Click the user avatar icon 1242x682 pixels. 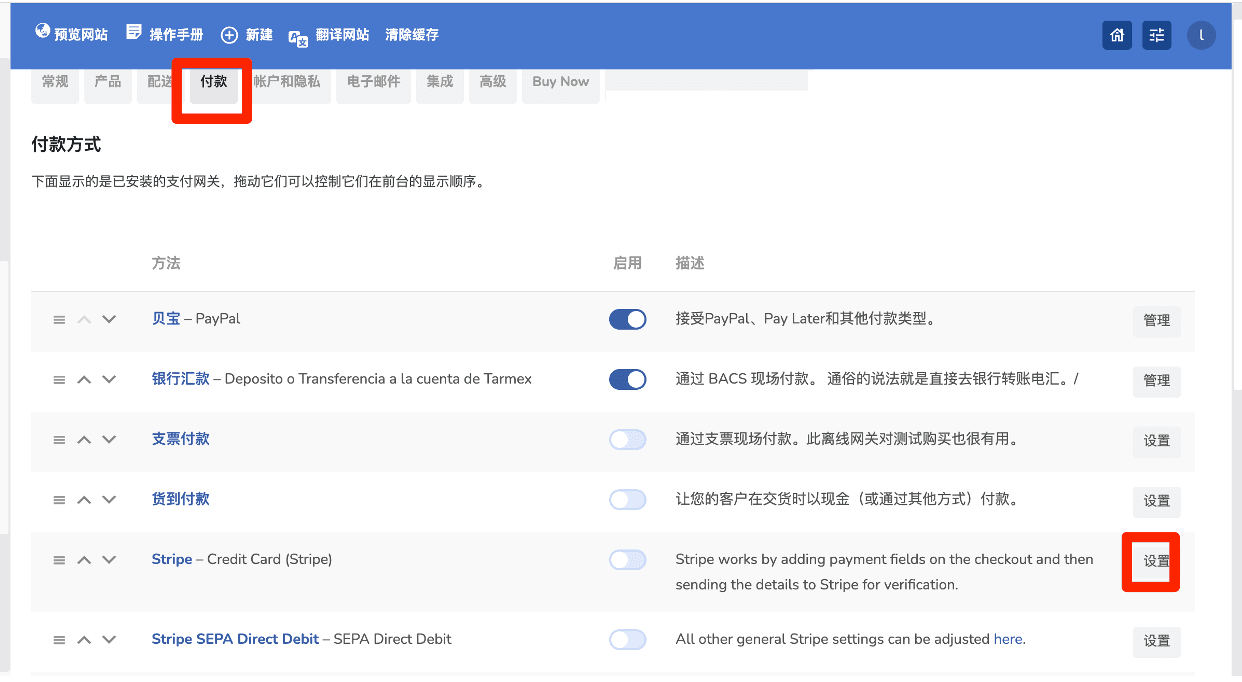click(x=1201, y=36)
